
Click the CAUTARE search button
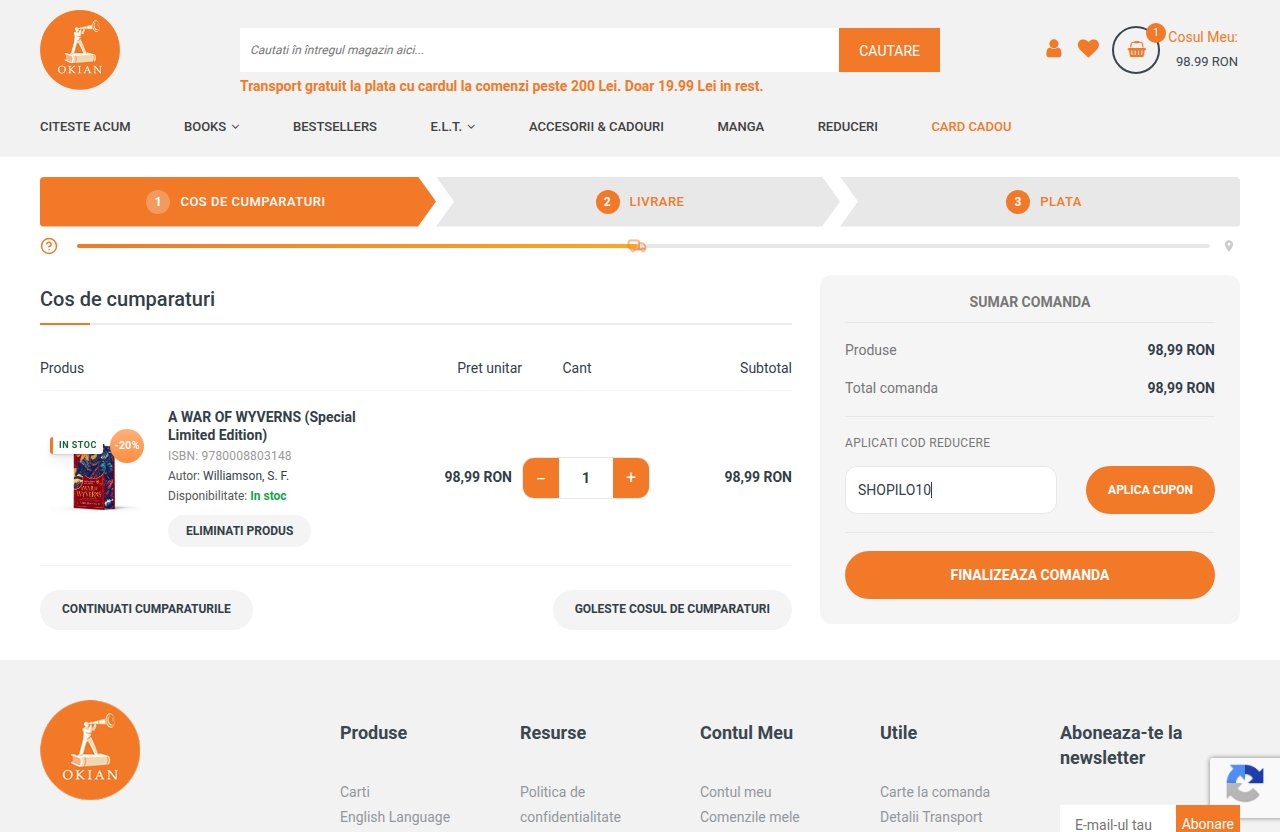point(889,50)
